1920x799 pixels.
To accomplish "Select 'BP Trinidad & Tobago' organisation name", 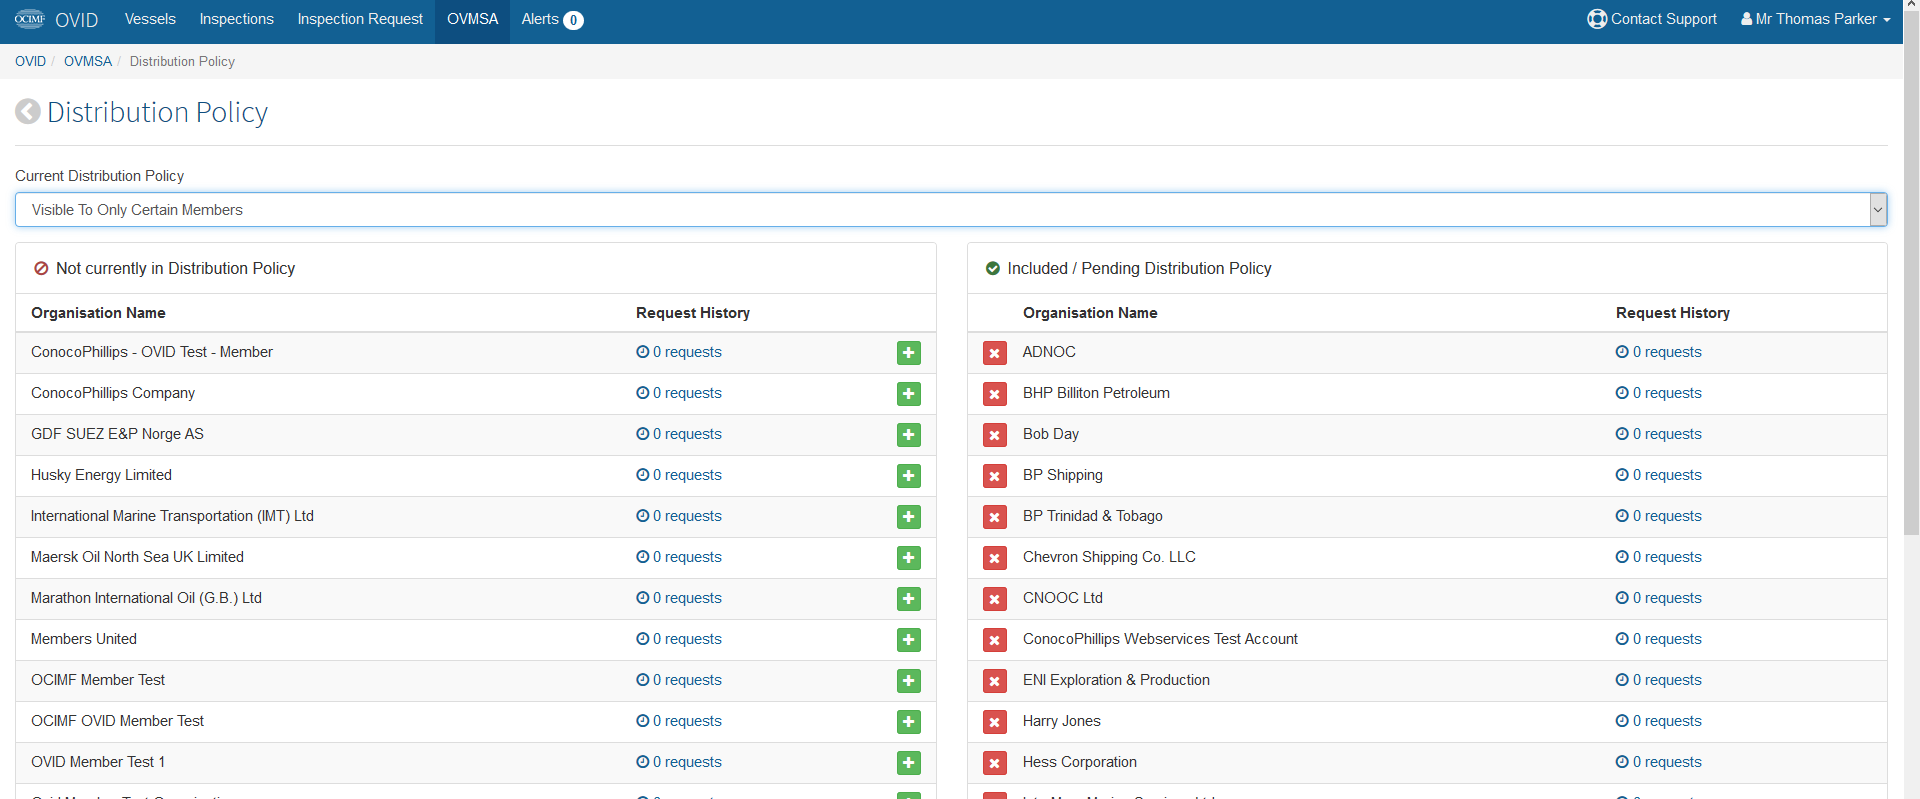I will pos(1093,516).
